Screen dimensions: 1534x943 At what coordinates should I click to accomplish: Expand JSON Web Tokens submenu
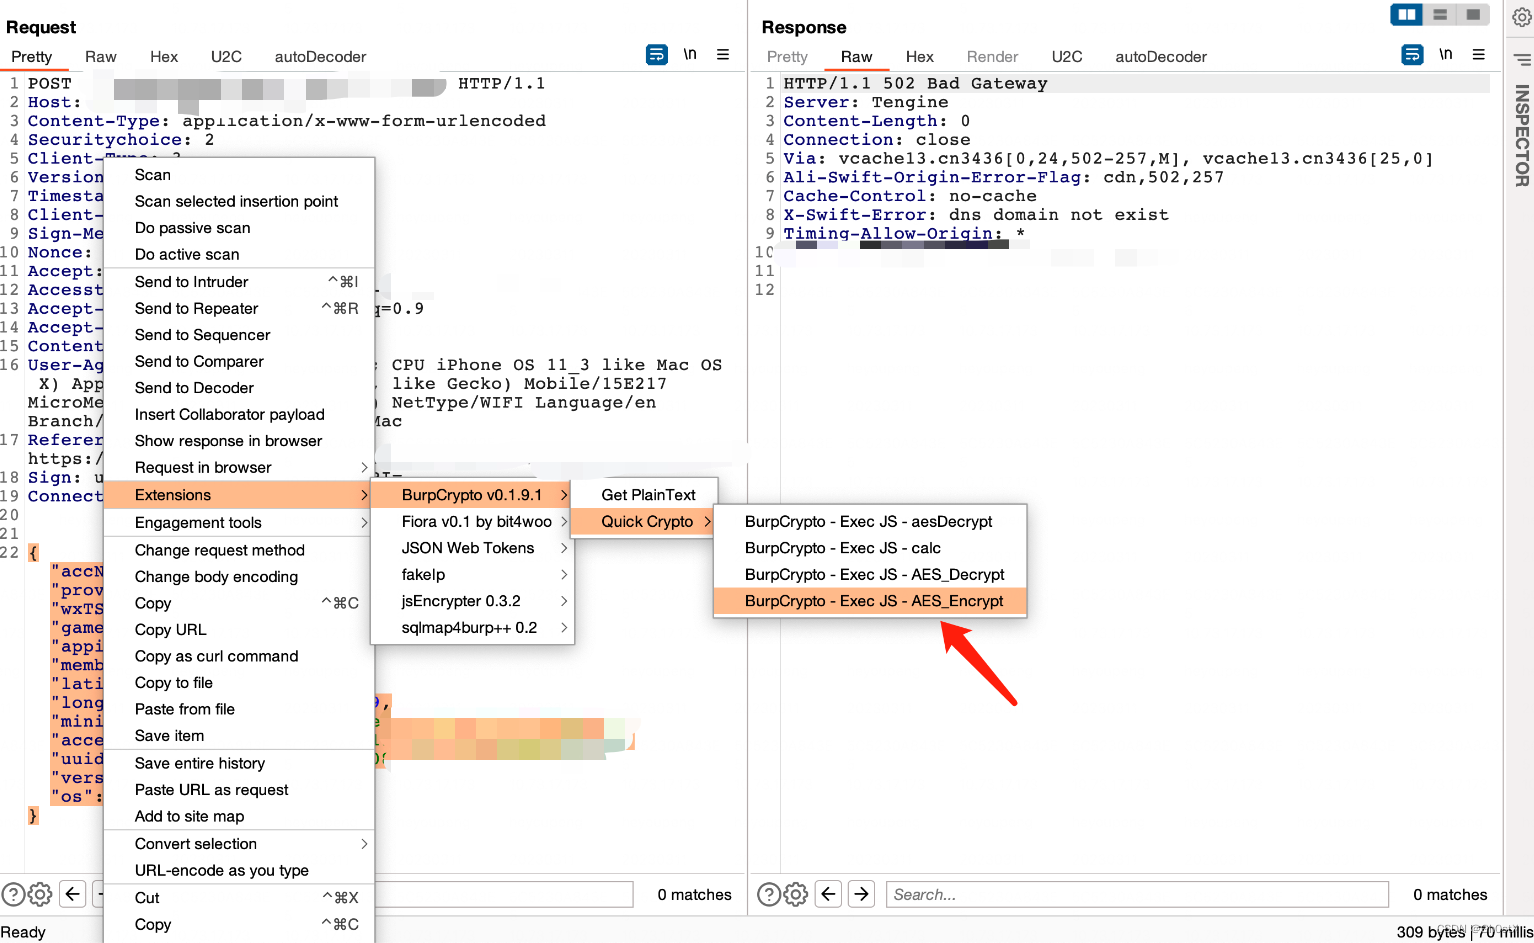click(x=472, y=548)
